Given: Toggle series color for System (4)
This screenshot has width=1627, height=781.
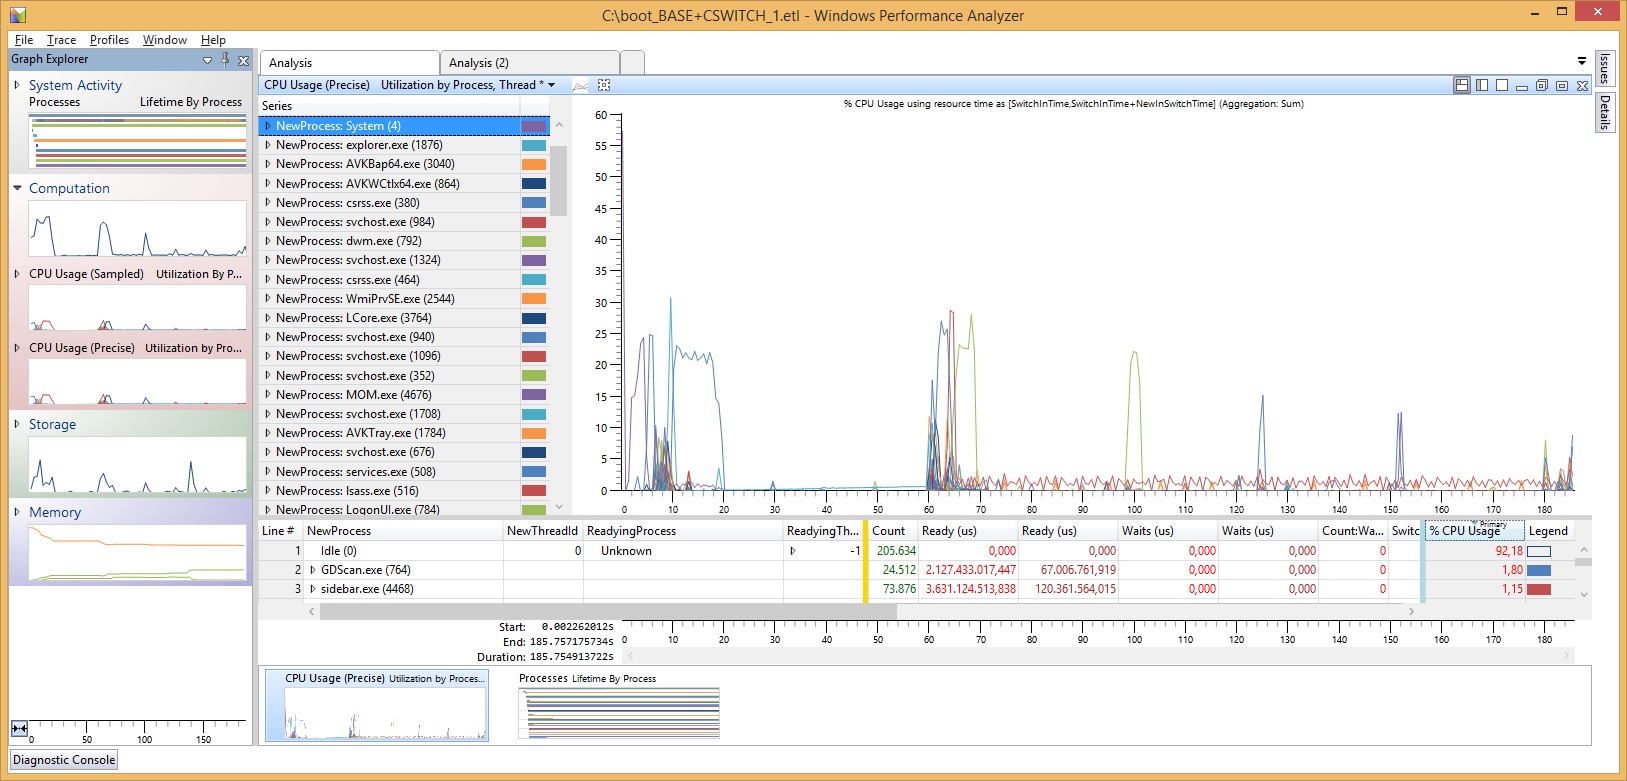Looking at the screenshot, I should pyautogui.click(x=534, y=126).
